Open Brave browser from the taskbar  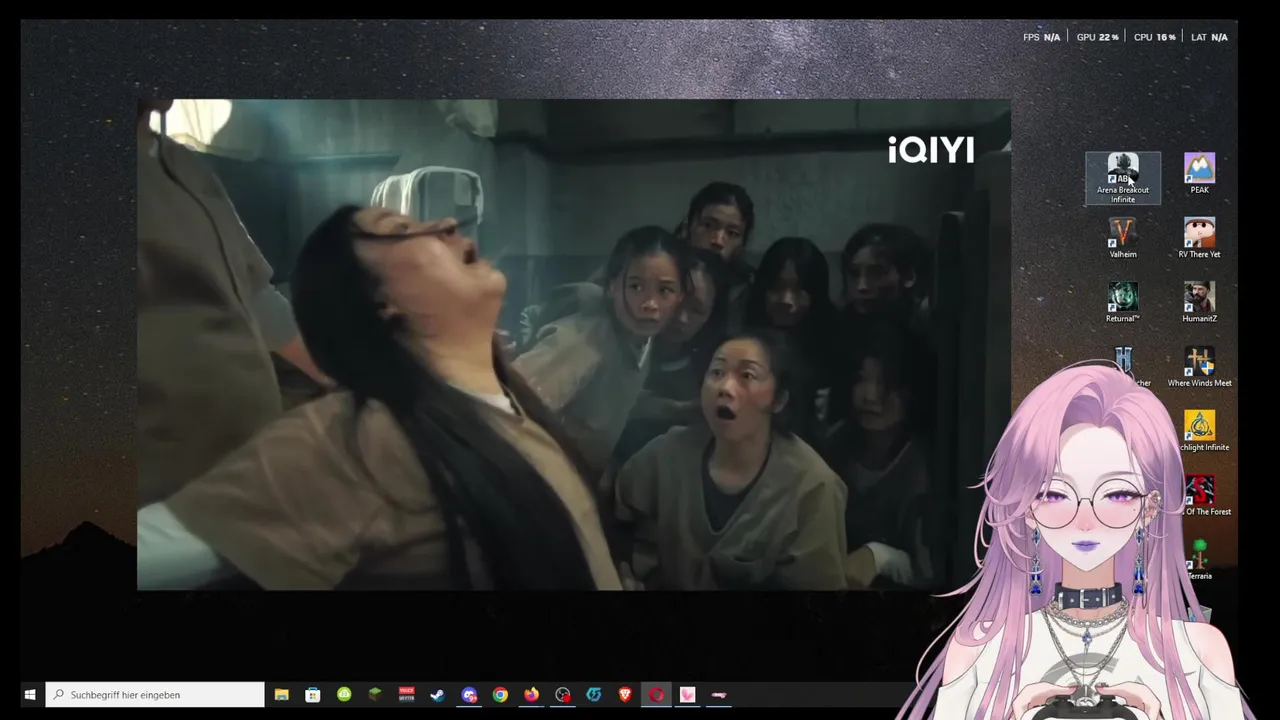(x=625, y=695)
